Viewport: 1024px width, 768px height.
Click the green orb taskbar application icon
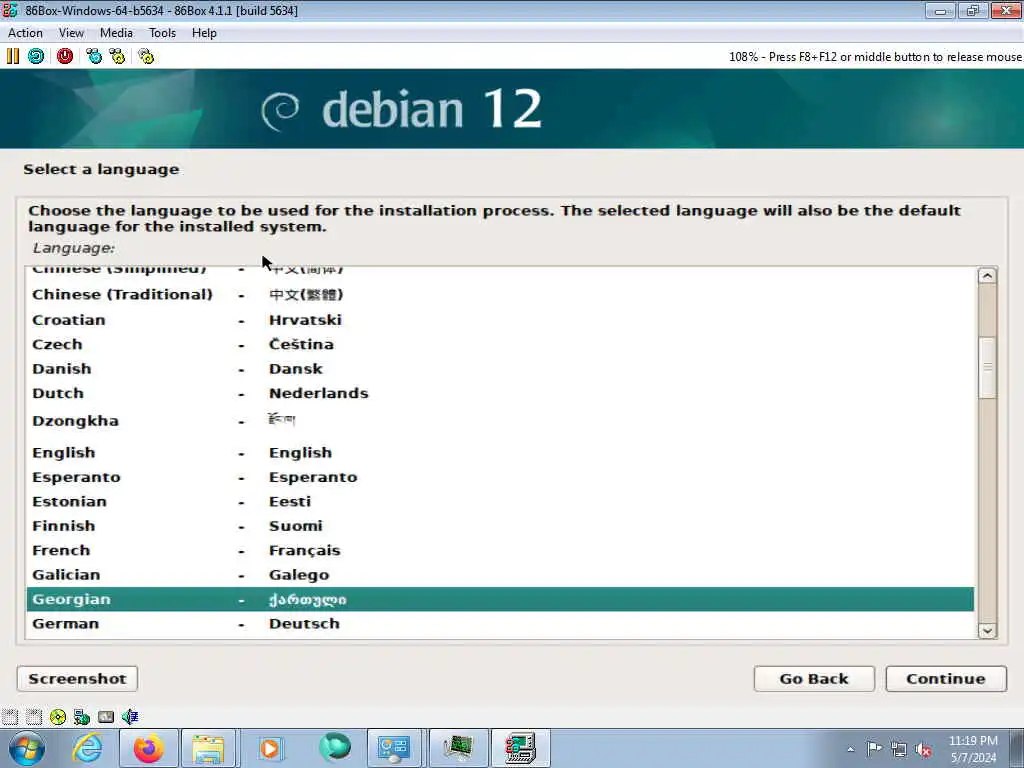[335, 748]
